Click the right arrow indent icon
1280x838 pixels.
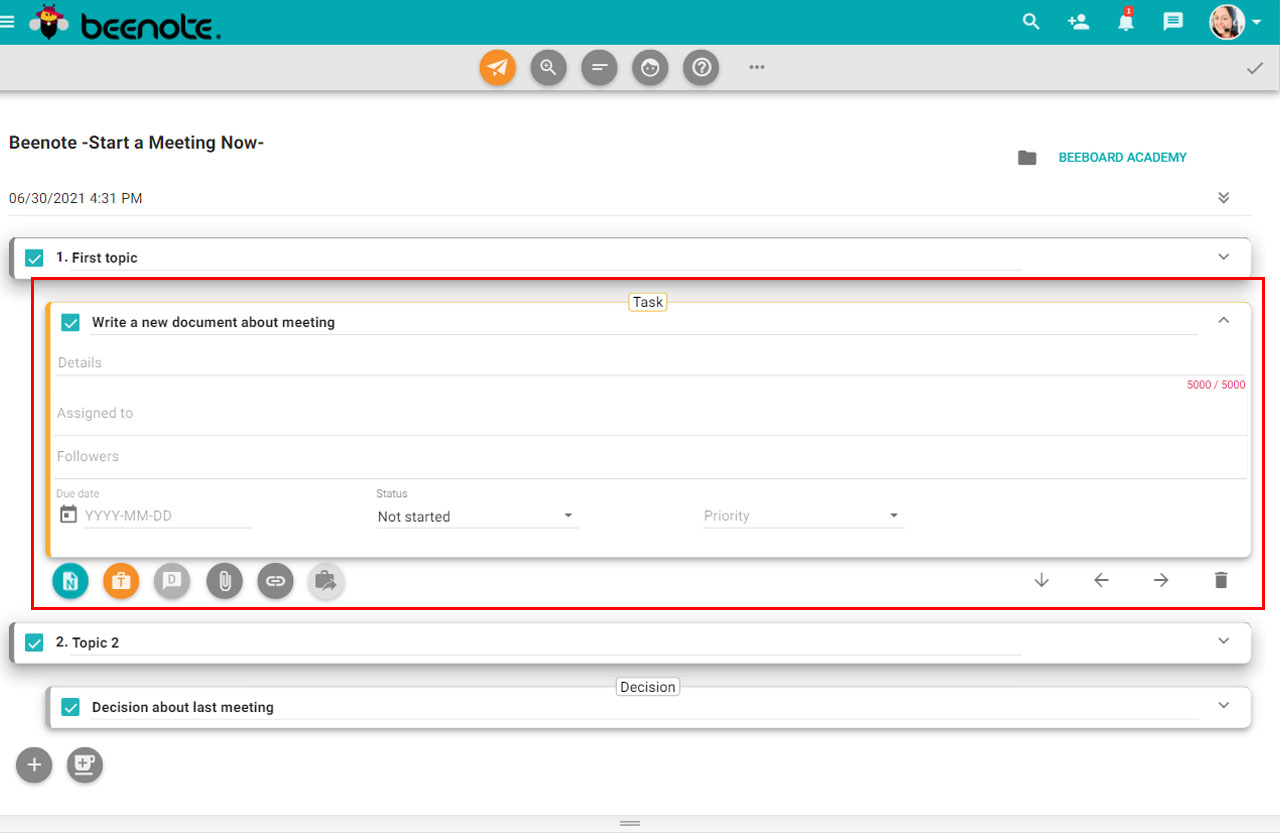coord(1161,580)
